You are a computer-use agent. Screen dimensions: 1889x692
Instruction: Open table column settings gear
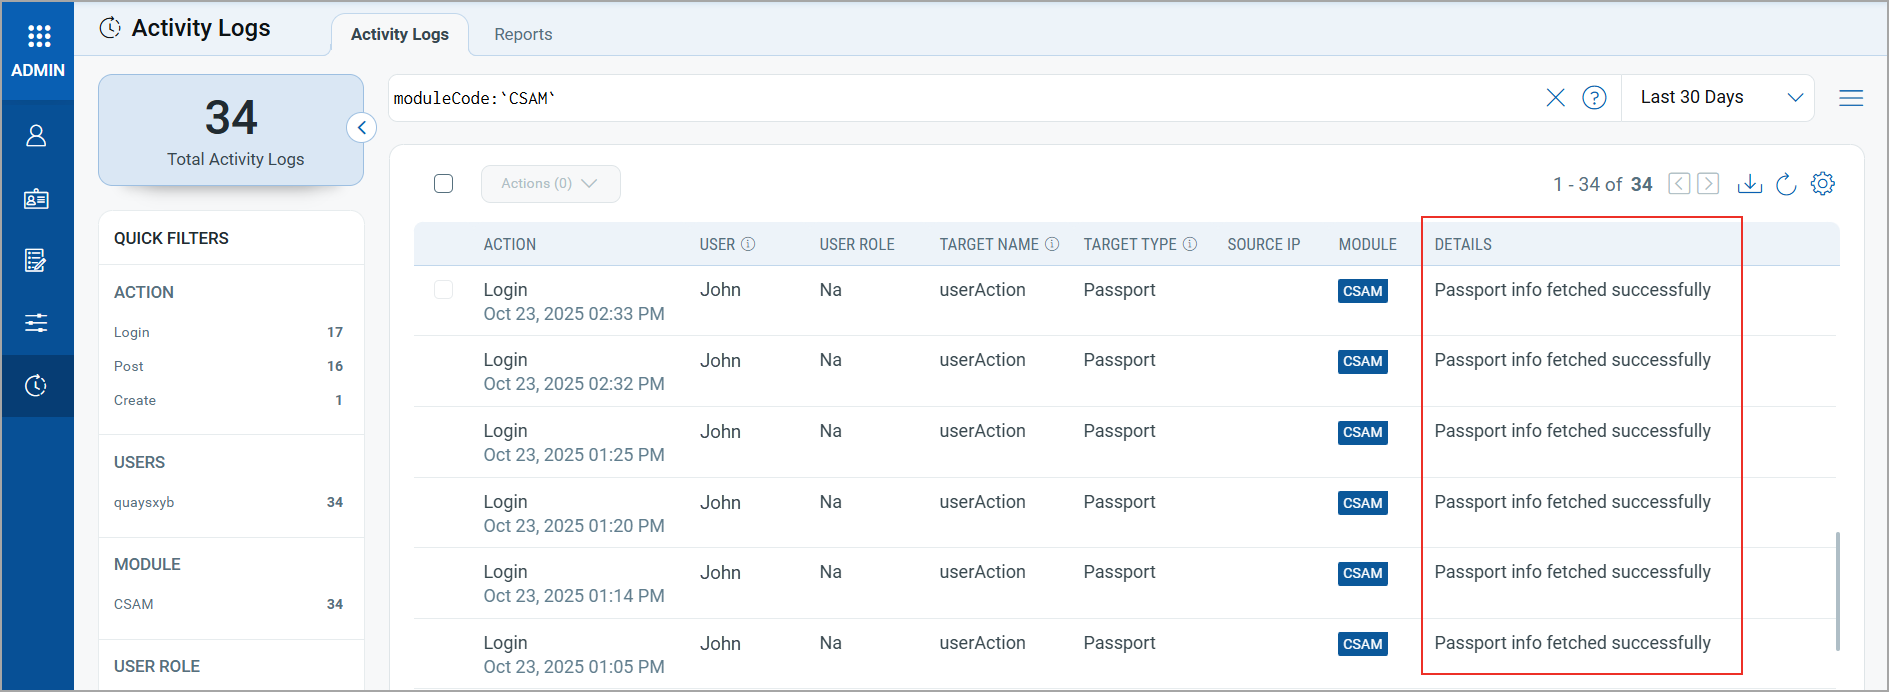(x=1823, y=184)
